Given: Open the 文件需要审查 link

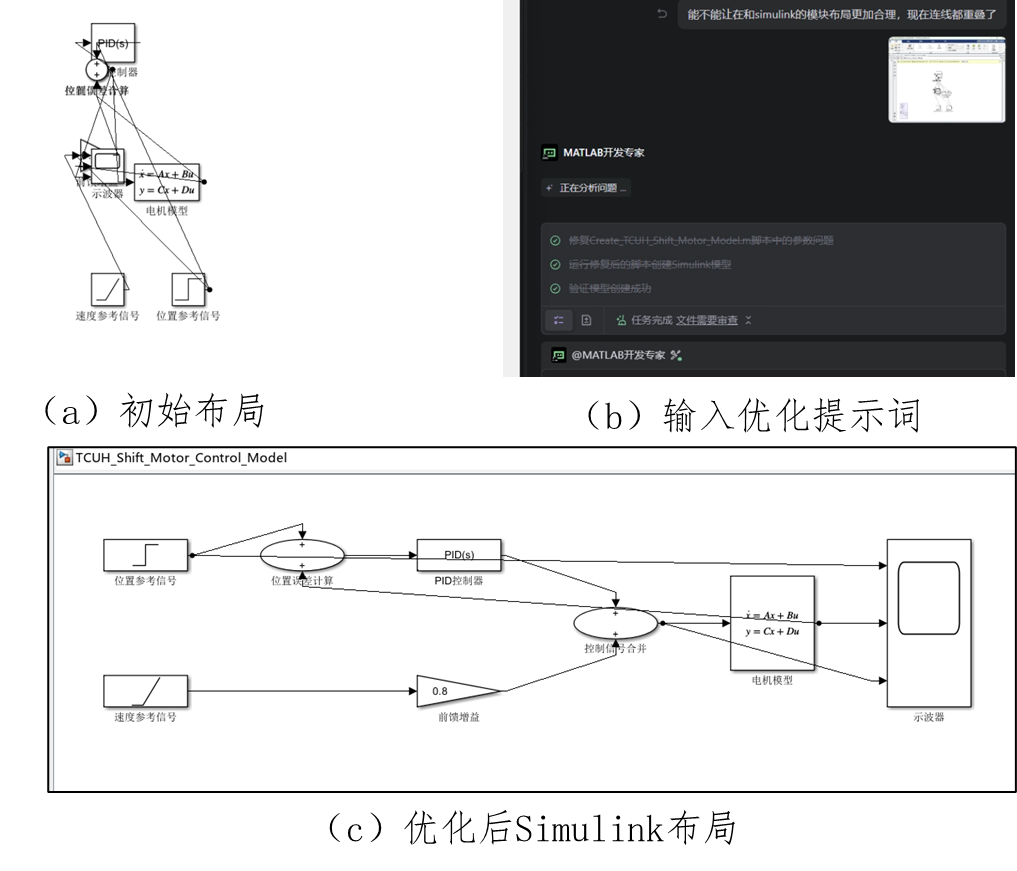Looking at the screenshot, I should (707, 320).
